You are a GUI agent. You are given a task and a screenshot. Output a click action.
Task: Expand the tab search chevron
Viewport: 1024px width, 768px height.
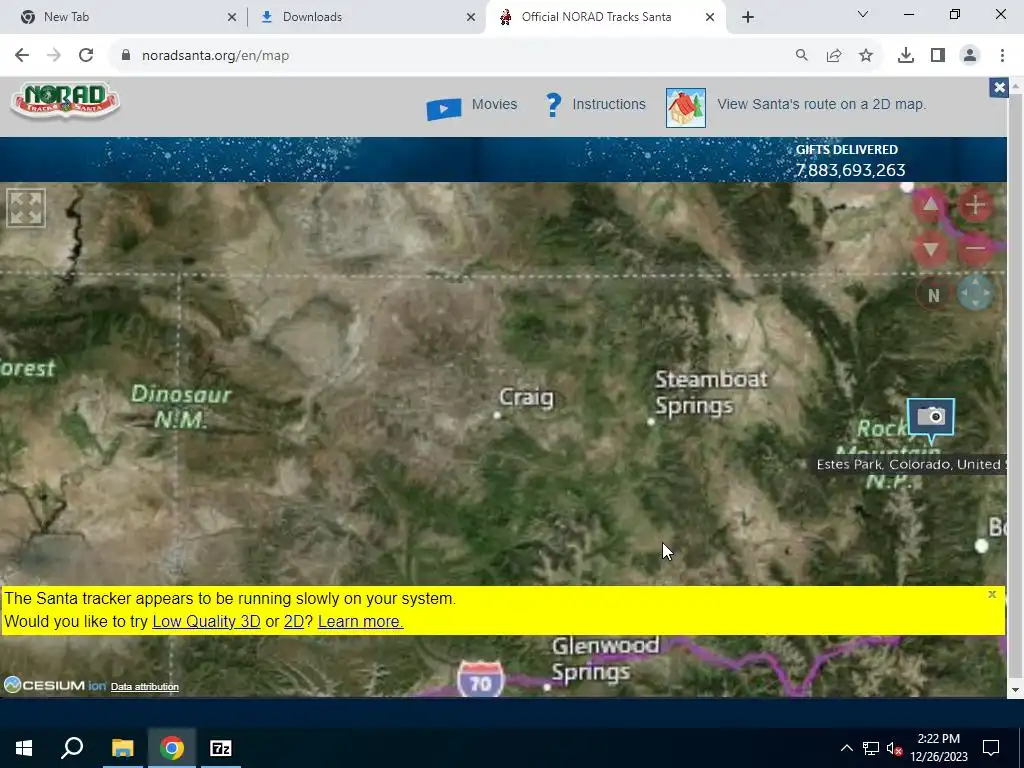point(863,14)
